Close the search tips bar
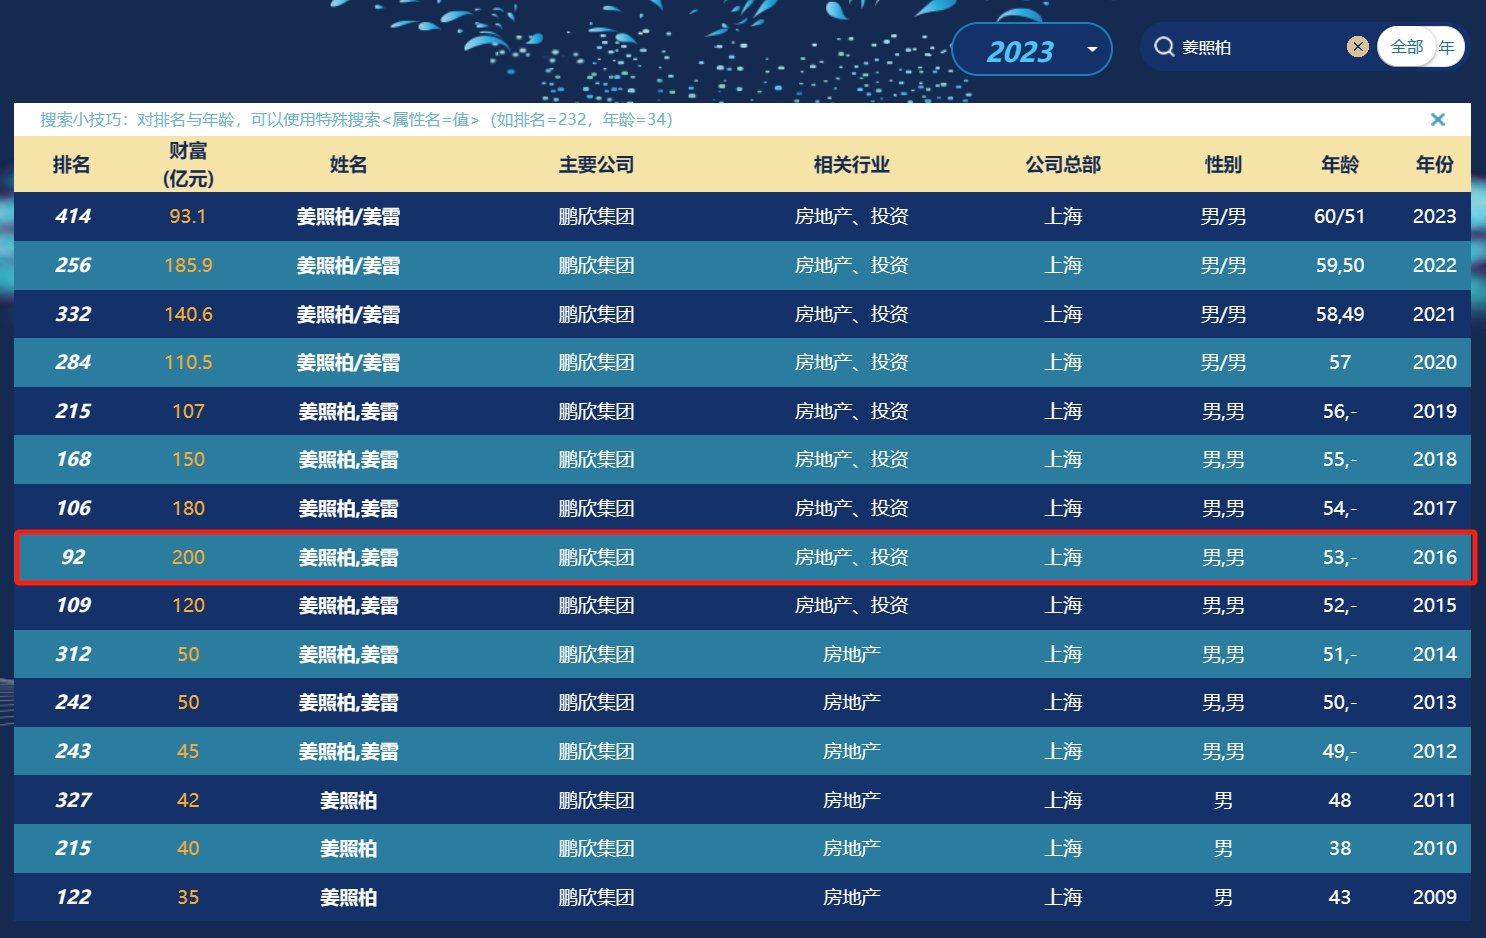The image size is (1486, 938). [1438, 120]
